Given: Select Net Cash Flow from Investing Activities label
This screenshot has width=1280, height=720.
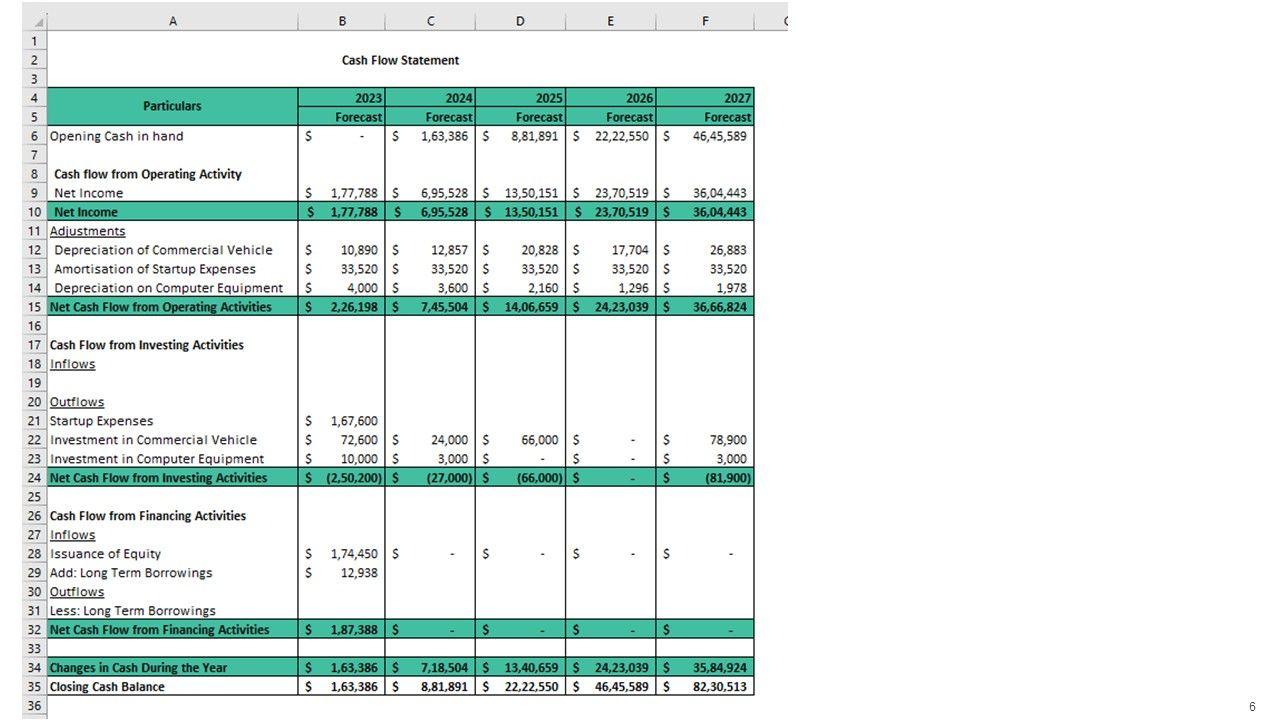Looking at the screenshot, I should point(159,478).
